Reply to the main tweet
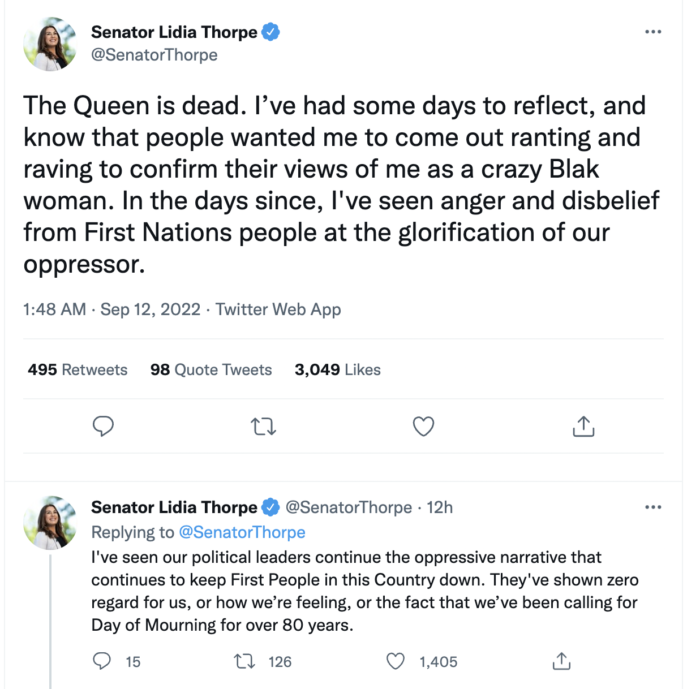 point(104,427)
